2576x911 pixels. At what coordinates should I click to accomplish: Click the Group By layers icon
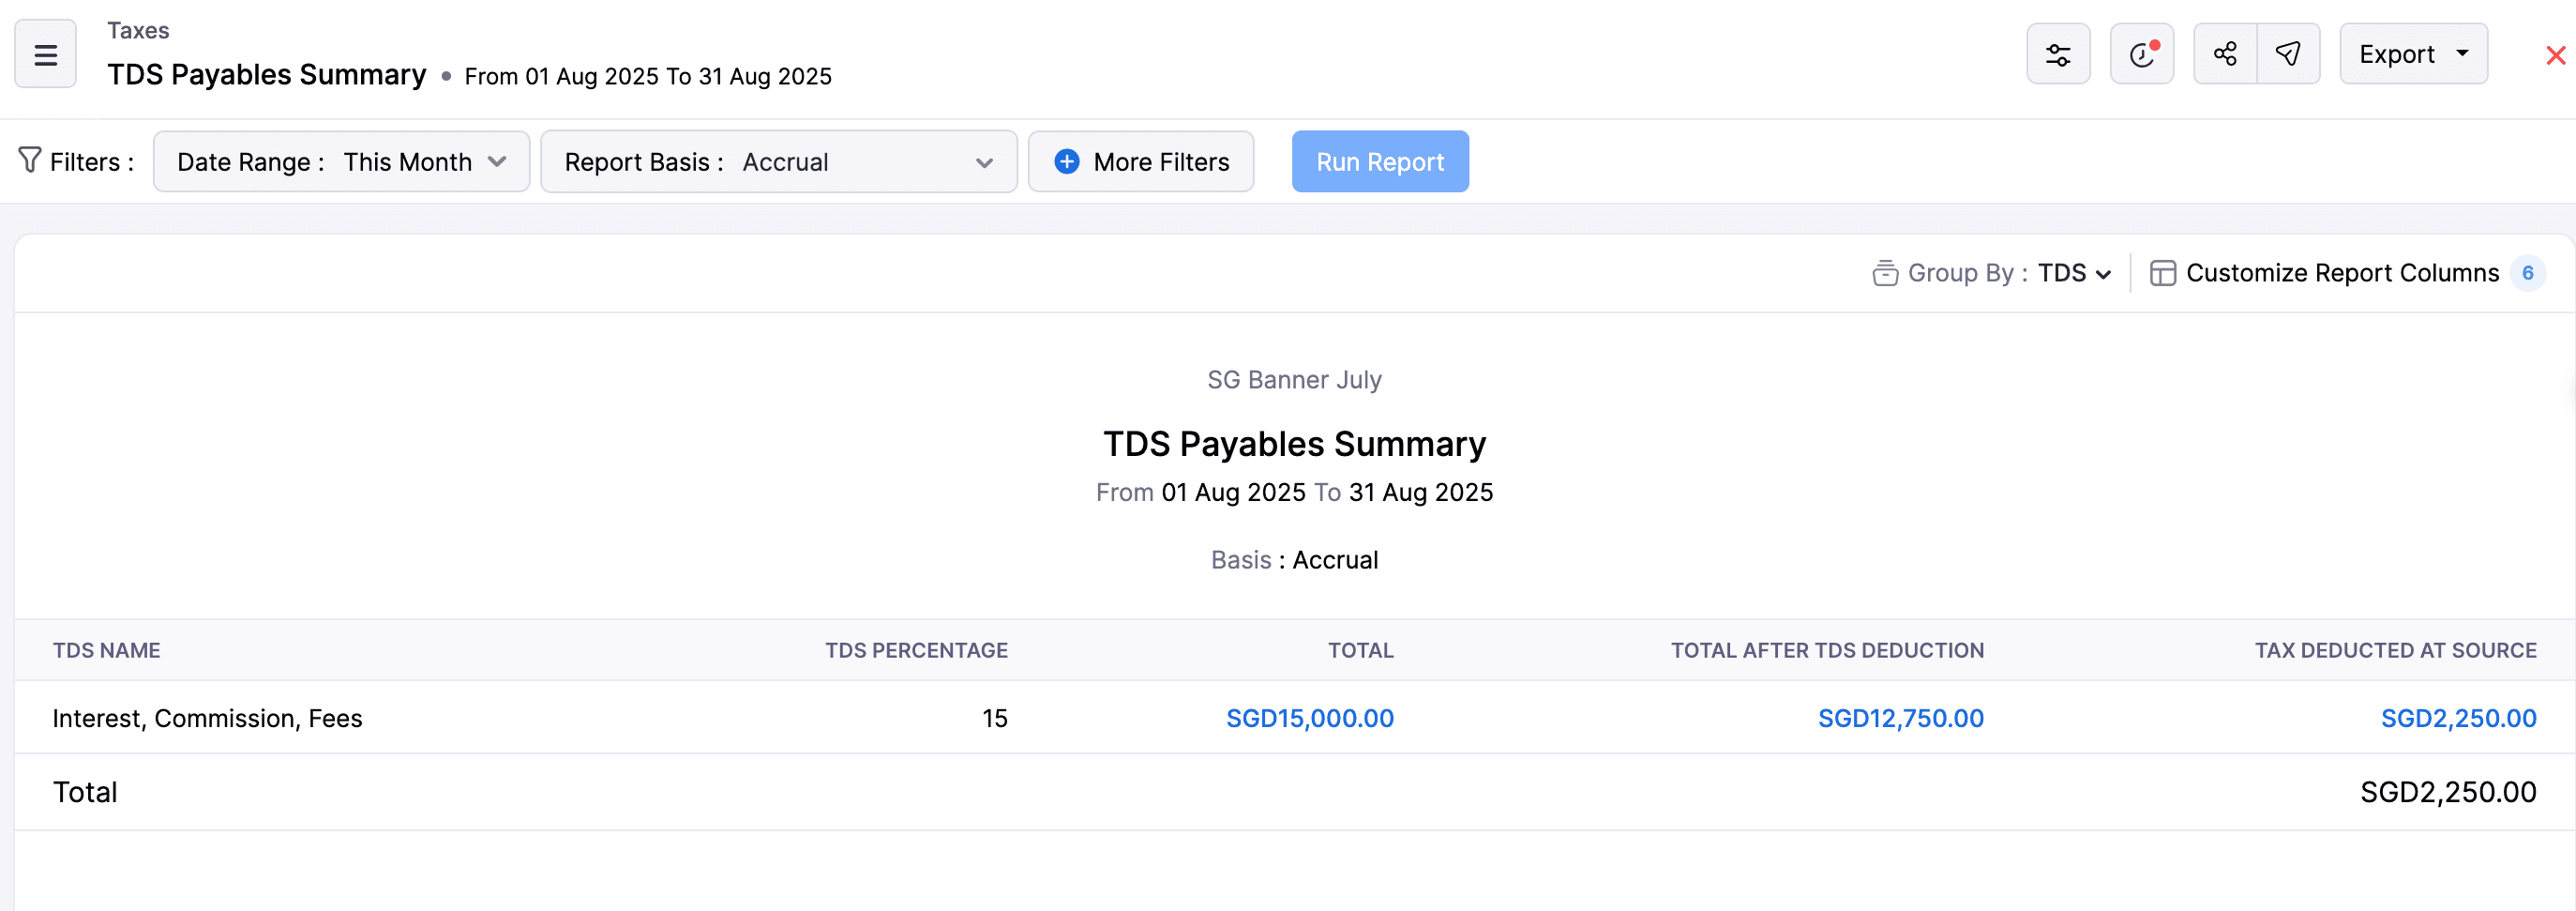pyautogui.click(x=1884, y=272)
